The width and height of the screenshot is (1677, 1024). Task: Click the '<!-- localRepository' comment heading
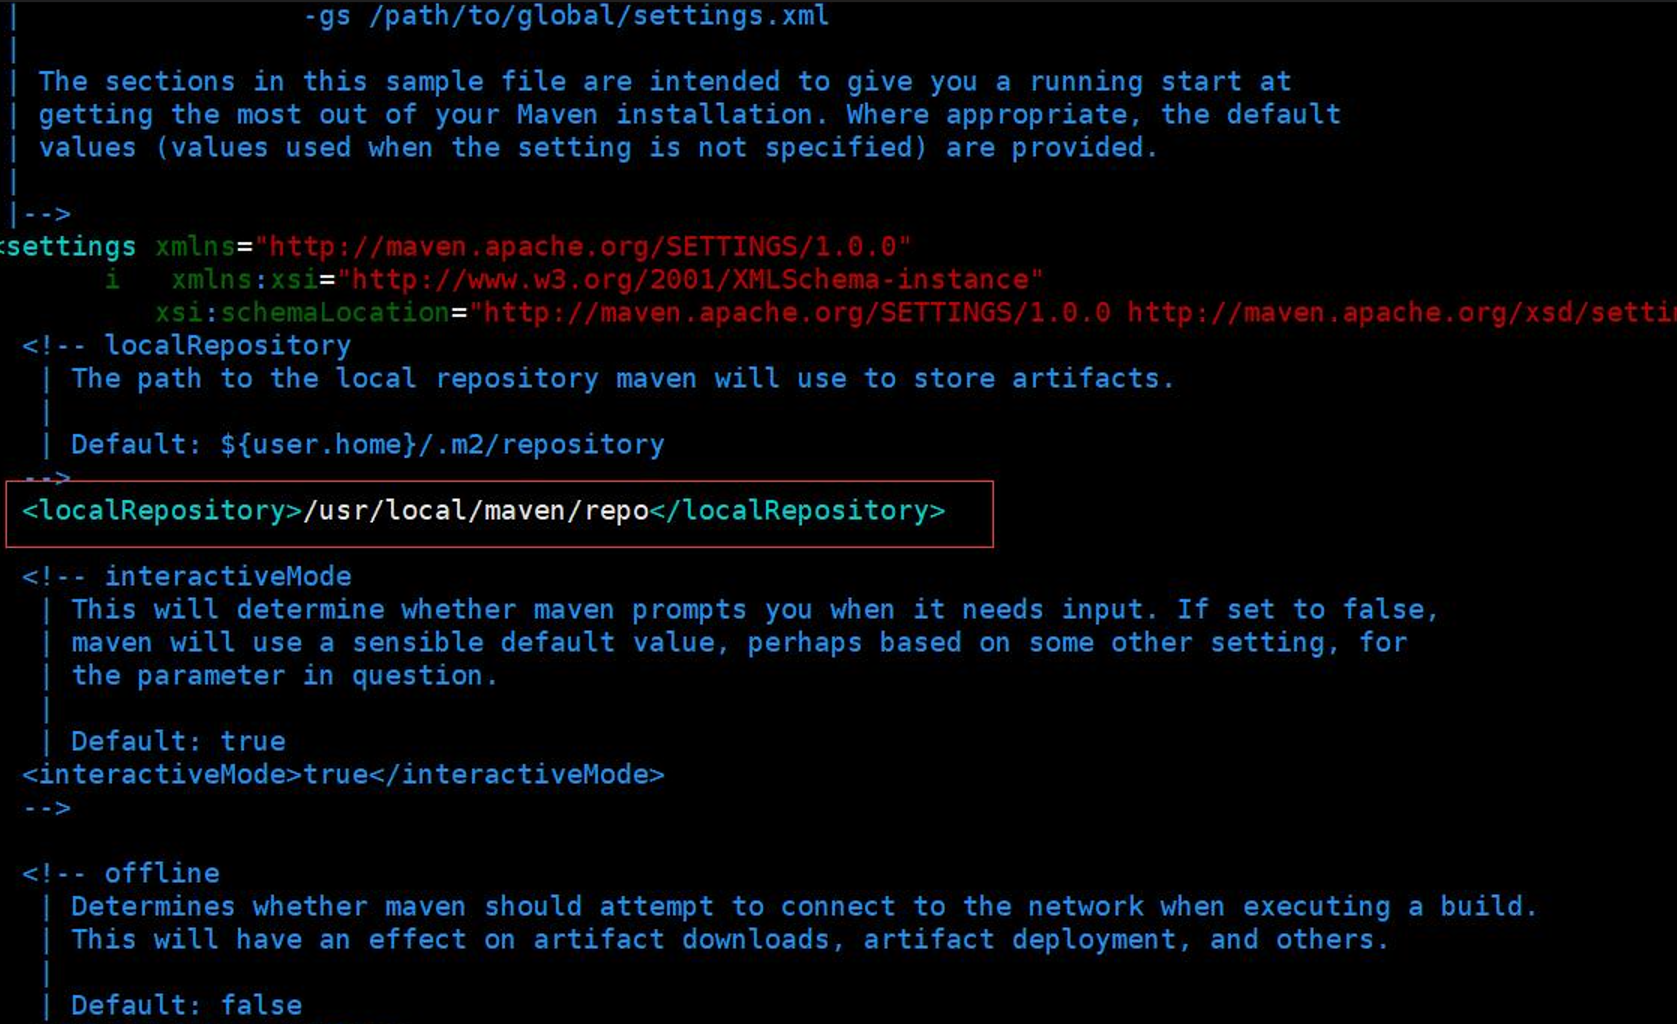coord(187,345)
